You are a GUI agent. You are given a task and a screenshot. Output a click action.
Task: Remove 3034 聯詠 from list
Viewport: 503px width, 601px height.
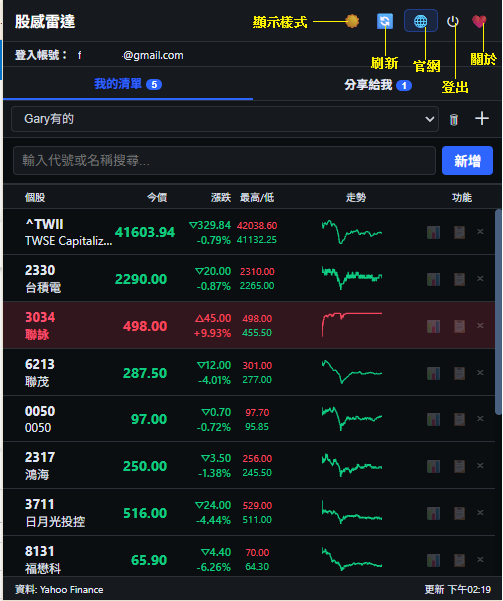480,325
